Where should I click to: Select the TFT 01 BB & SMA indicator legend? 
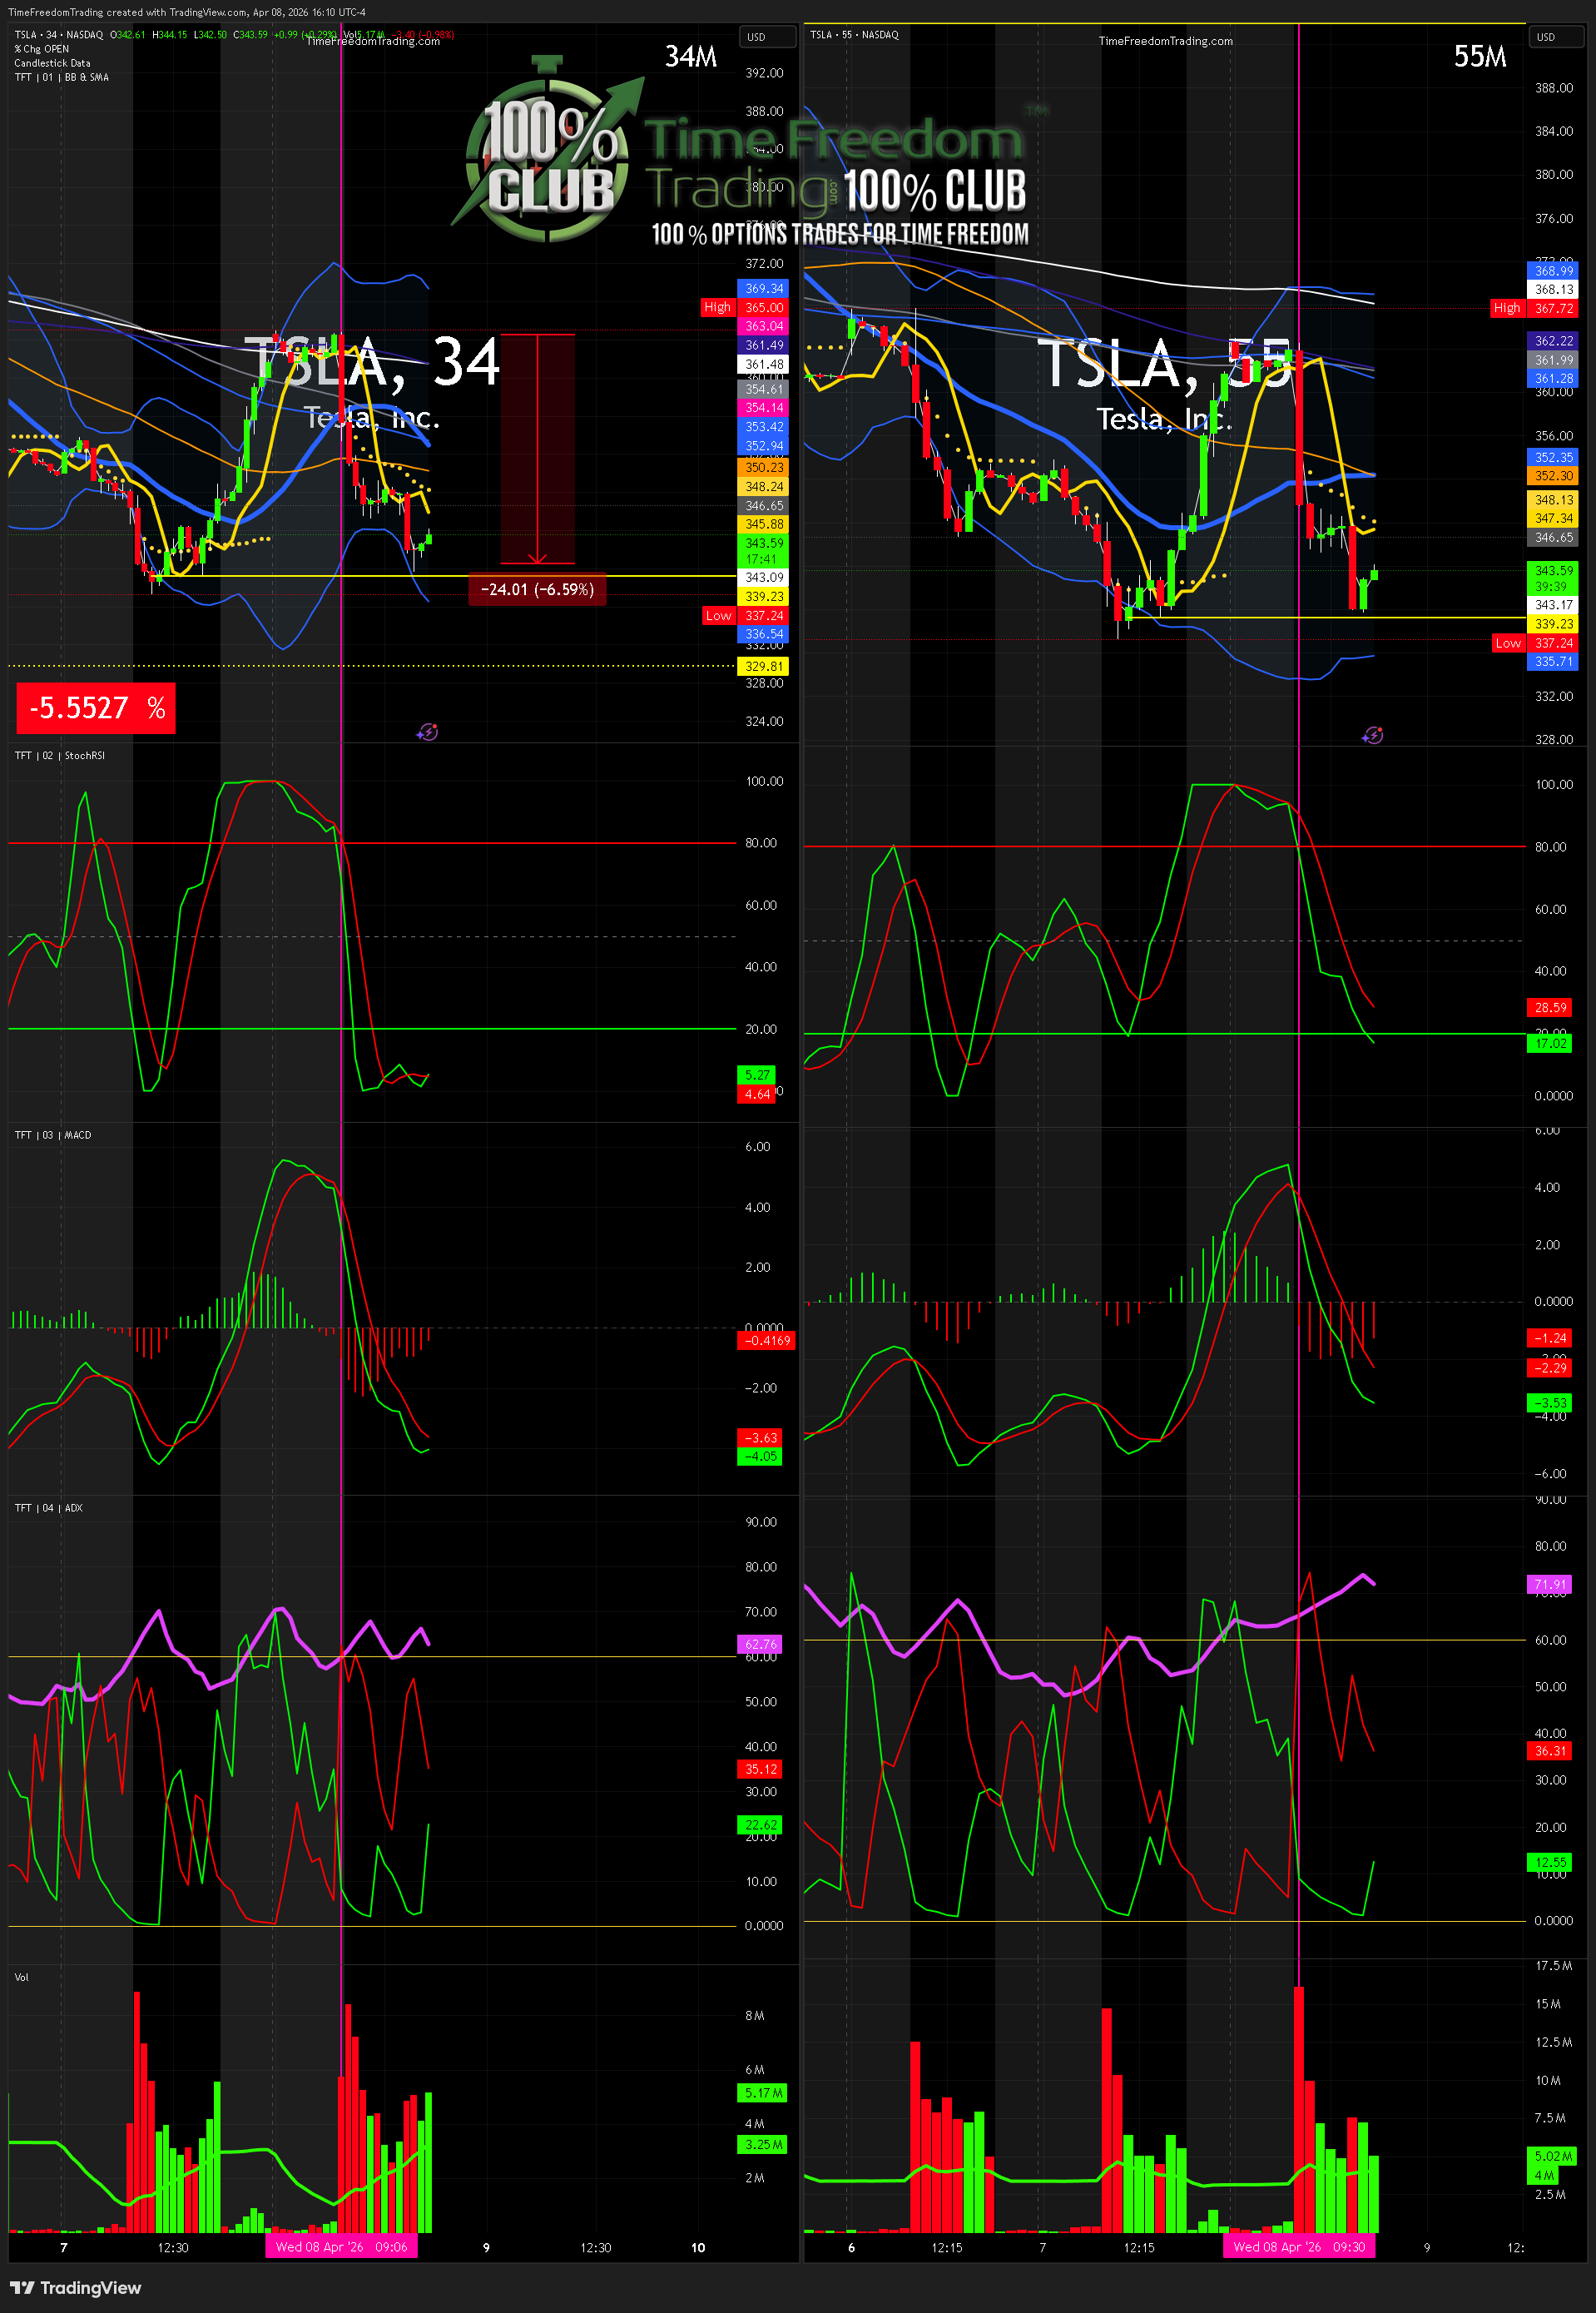pos(61,77)
